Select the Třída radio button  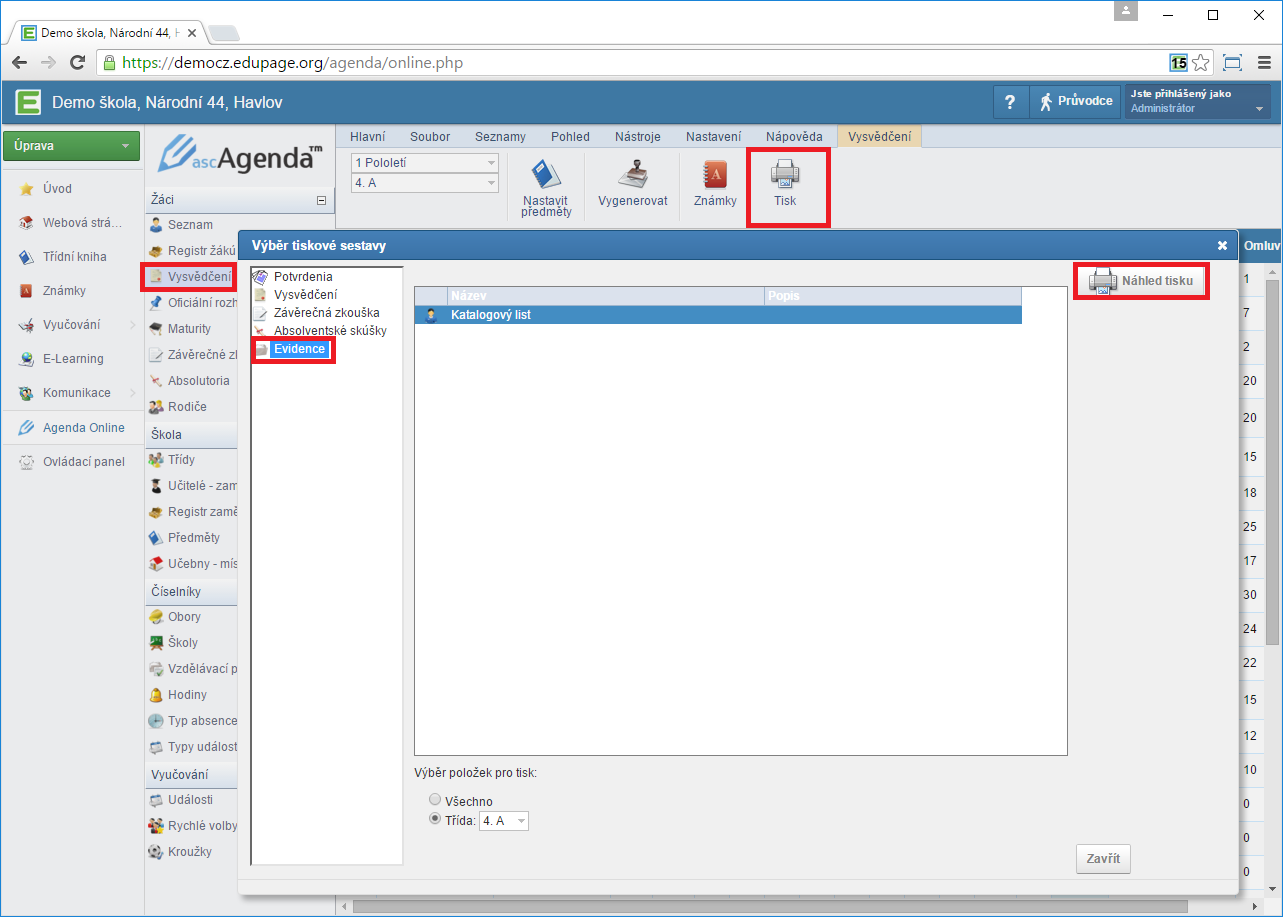coord(434,818)
